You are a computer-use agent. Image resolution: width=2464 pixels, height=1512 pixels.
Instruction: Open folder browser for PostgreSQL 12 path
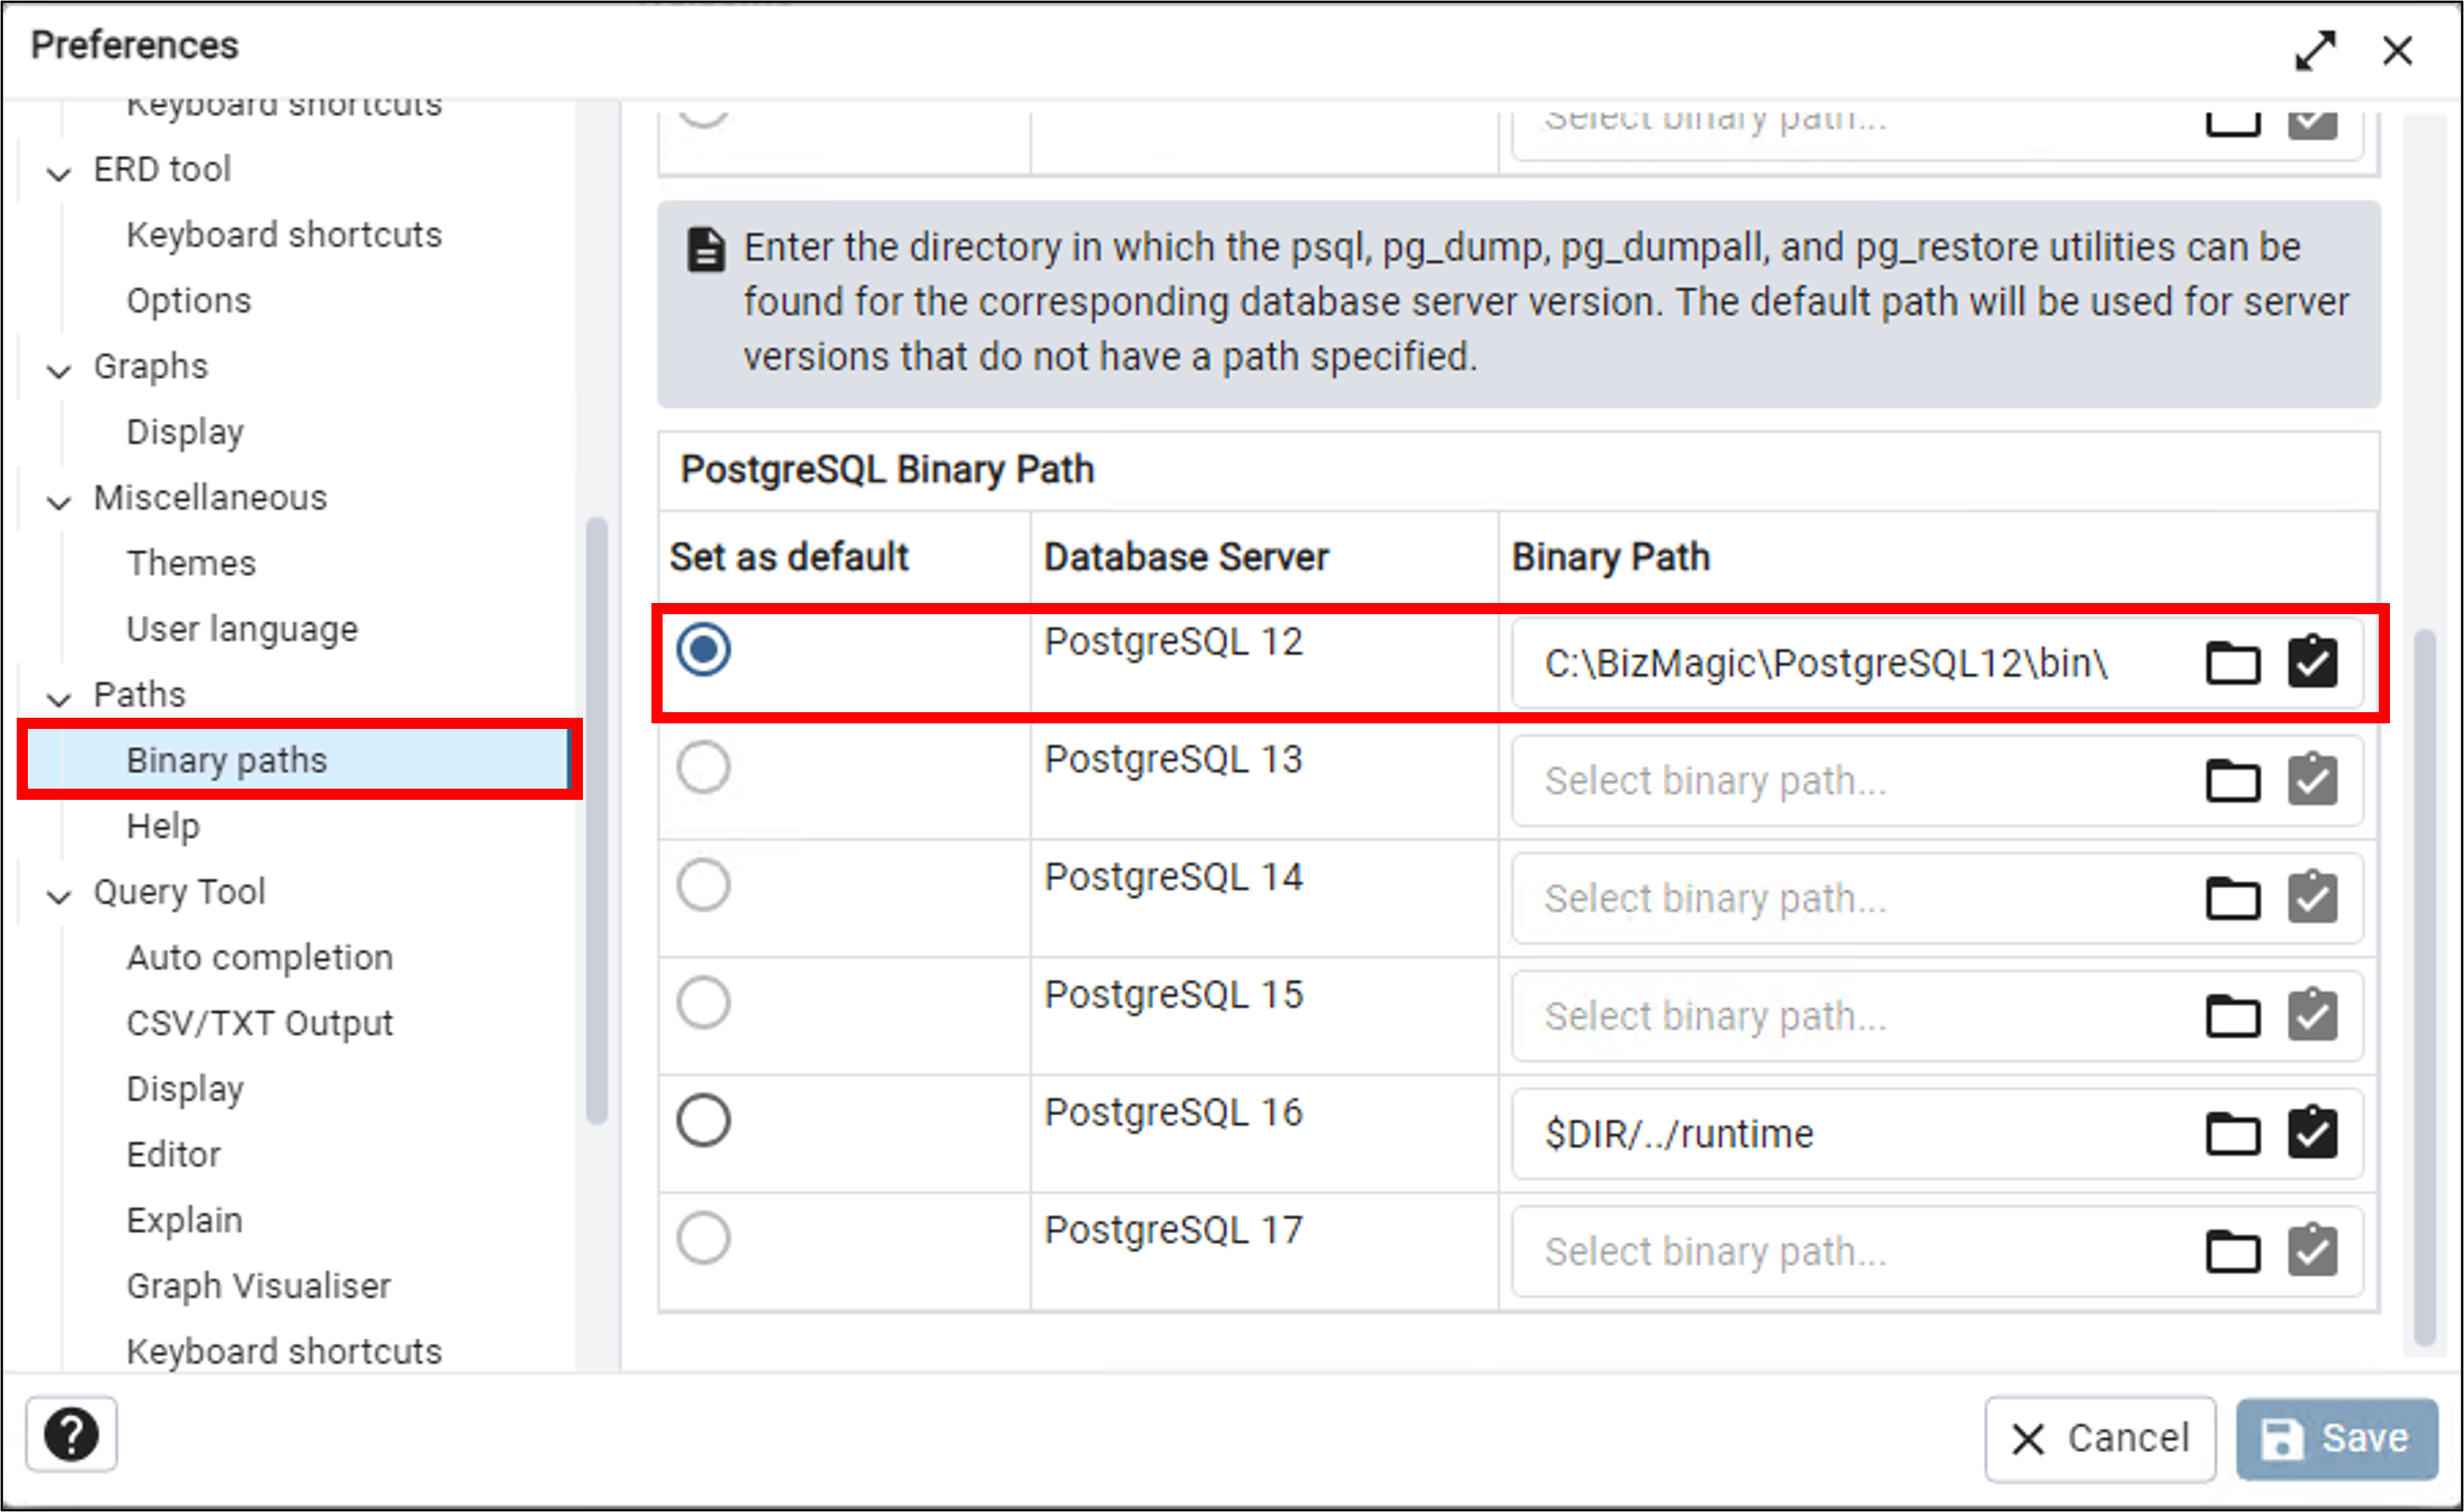pyautogui.click(x=2232, y=663)
